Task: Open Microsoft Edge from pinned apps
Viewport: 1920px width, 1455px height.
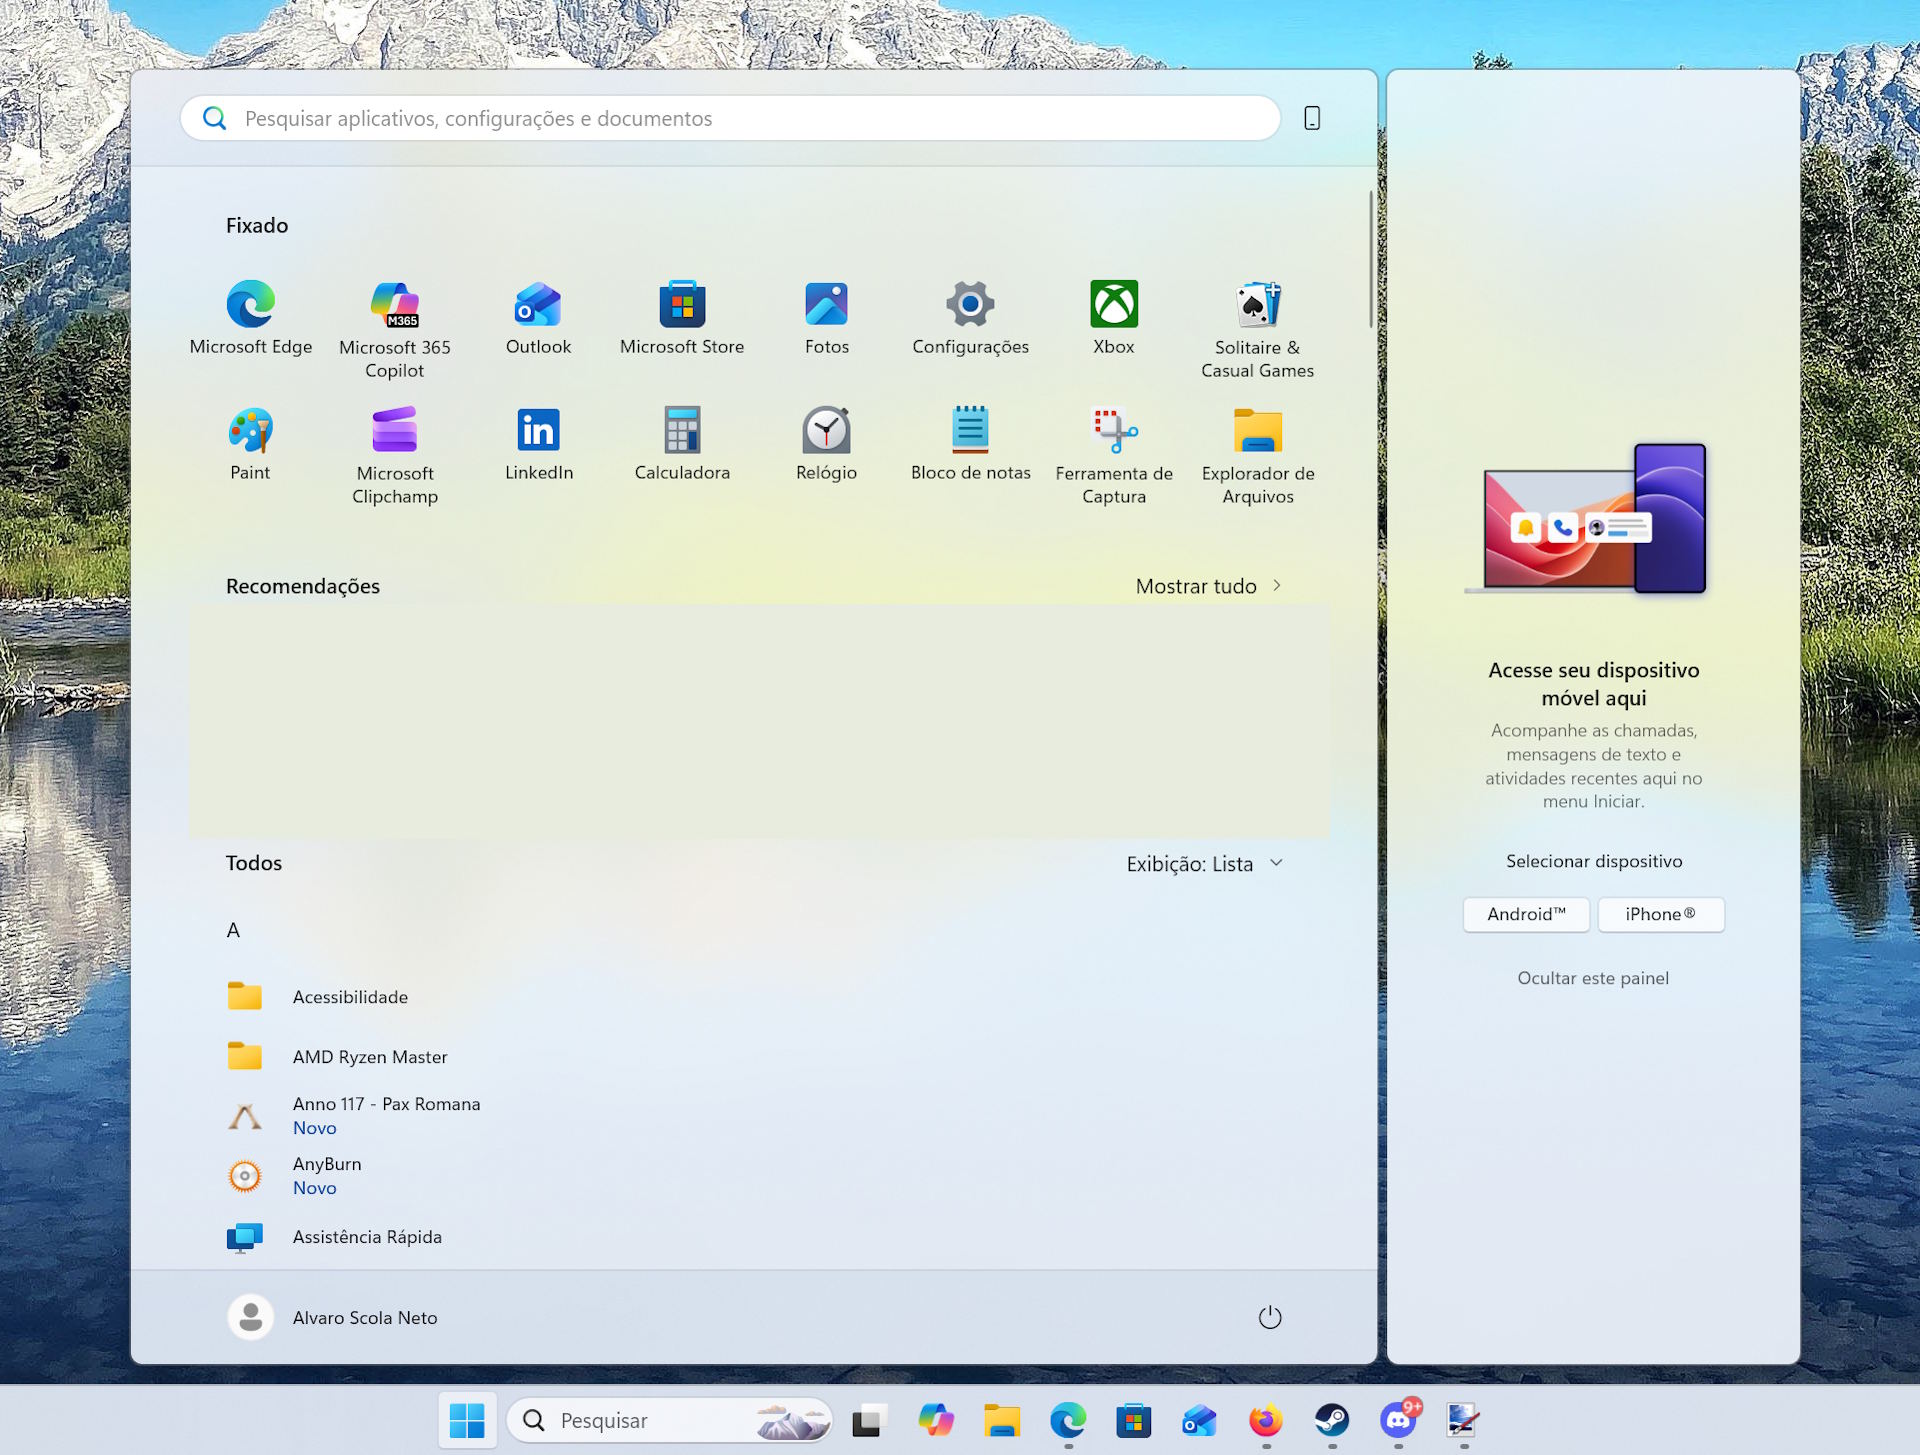Action: click(250, 318)
